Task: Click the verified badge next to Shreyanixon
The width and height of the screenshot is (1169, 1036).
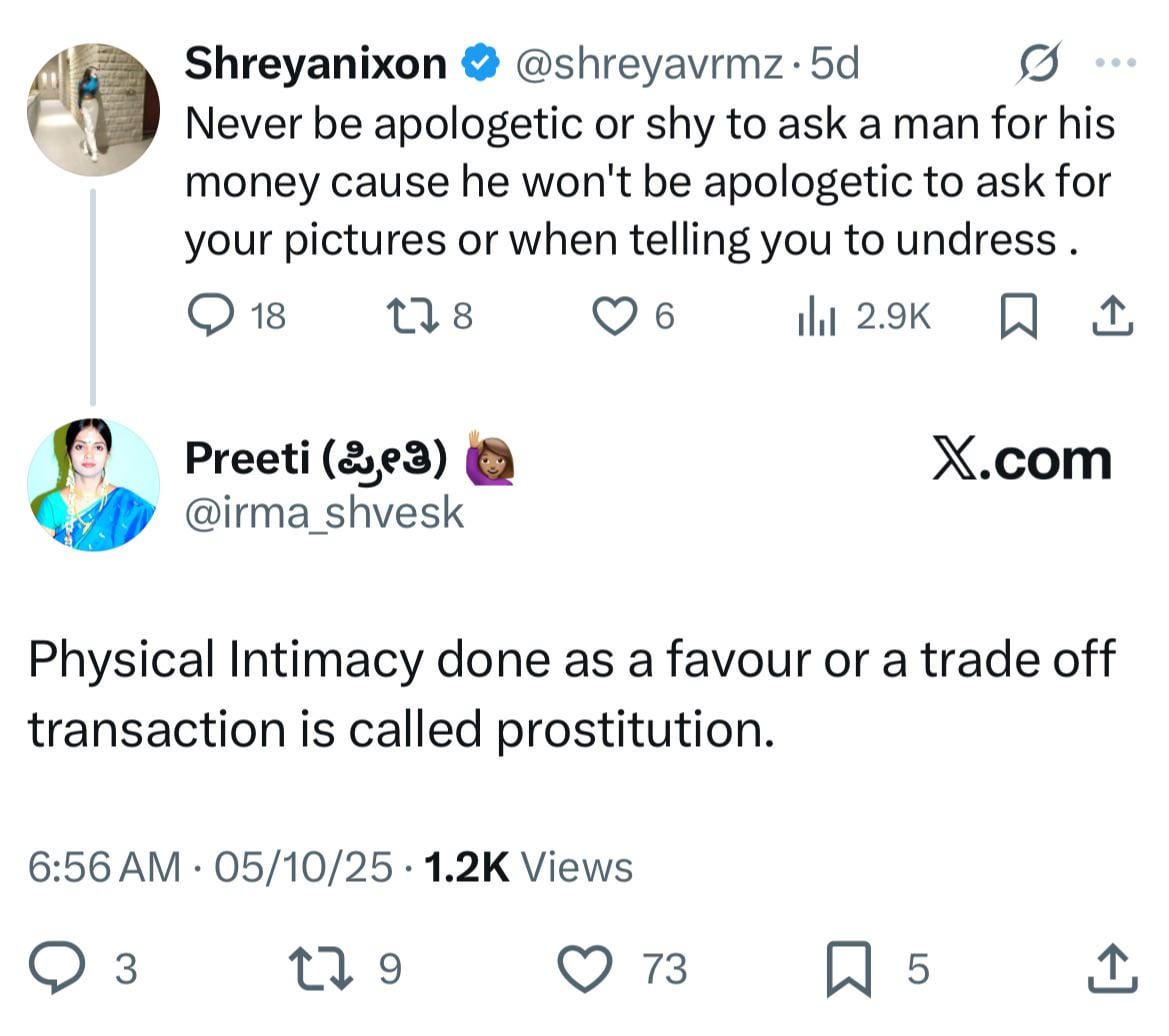Action: (x=481, y=65)
